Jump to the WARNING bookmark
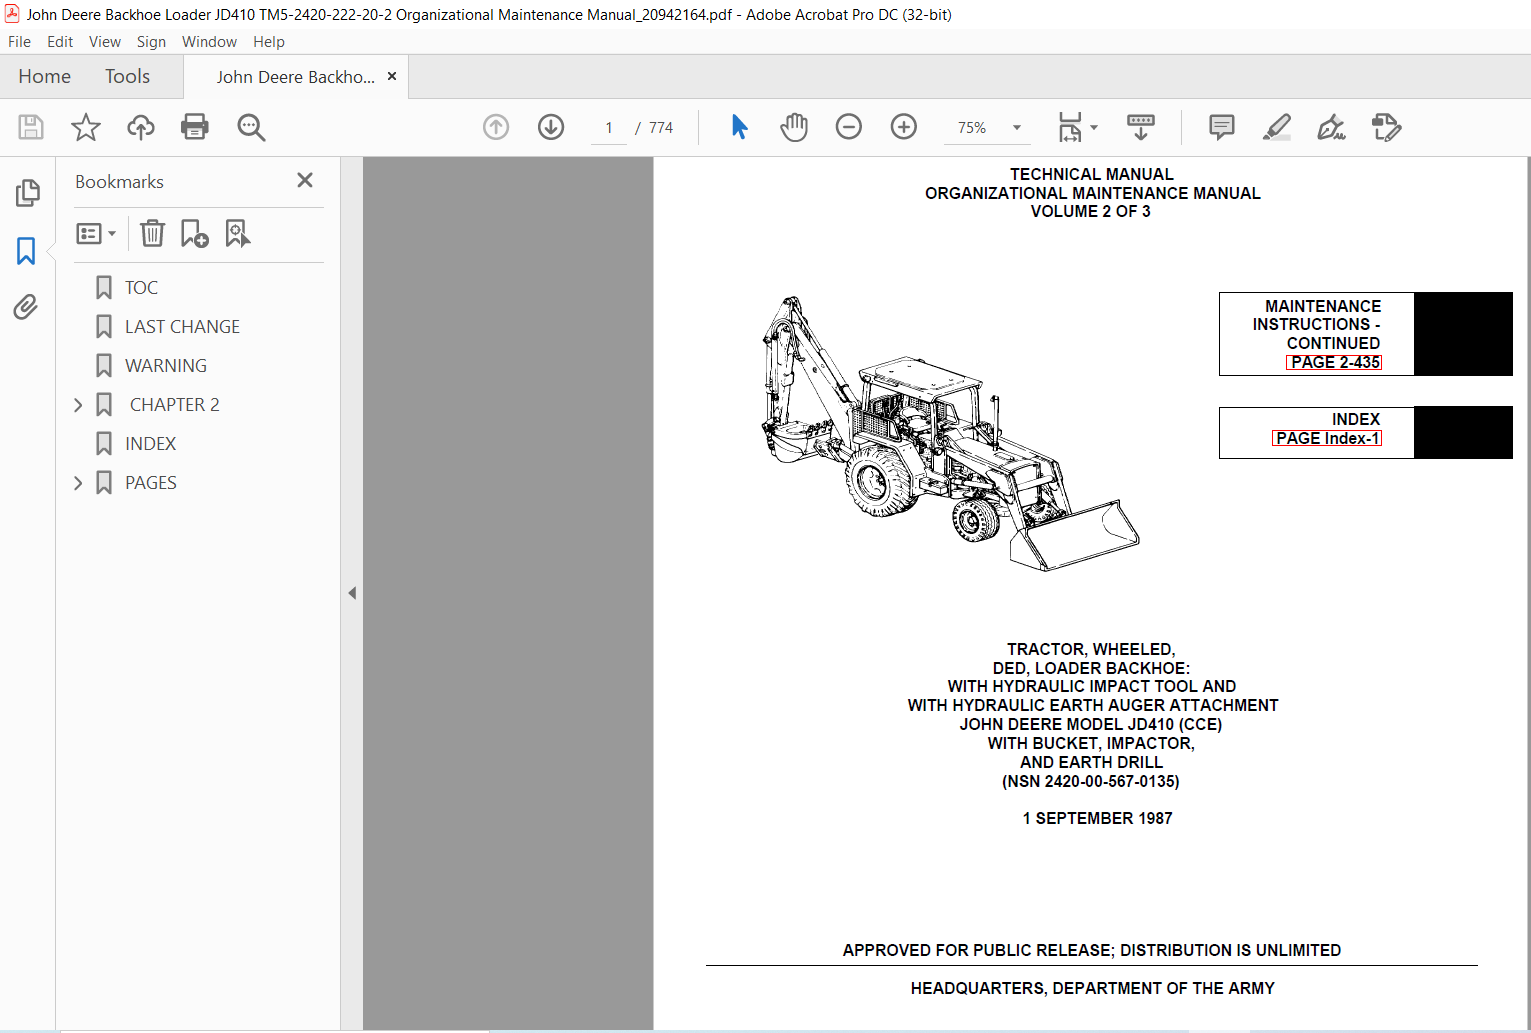Screen dimensions: 1531x1033 pyautogui.click(x=166, y=366)
